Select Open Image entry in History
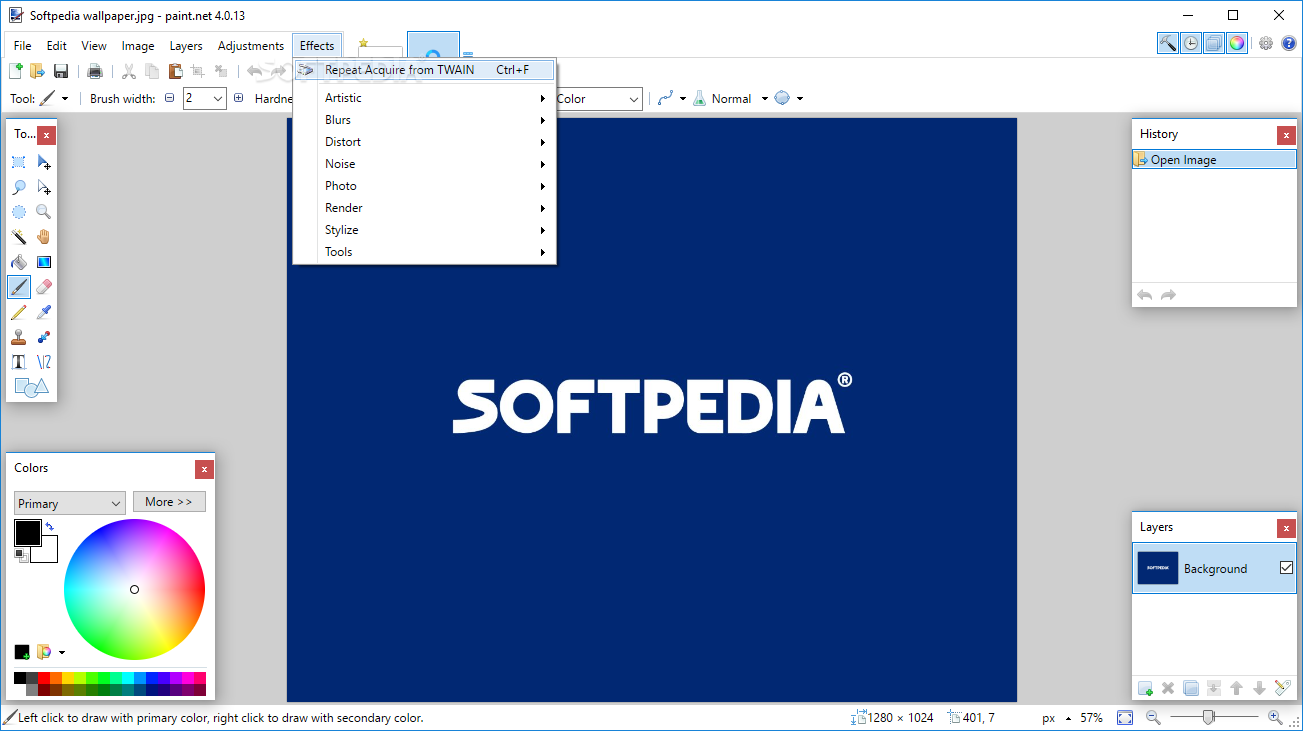Image resolution: width=1303 pixels, height=731 pixels. point(1214,159)
